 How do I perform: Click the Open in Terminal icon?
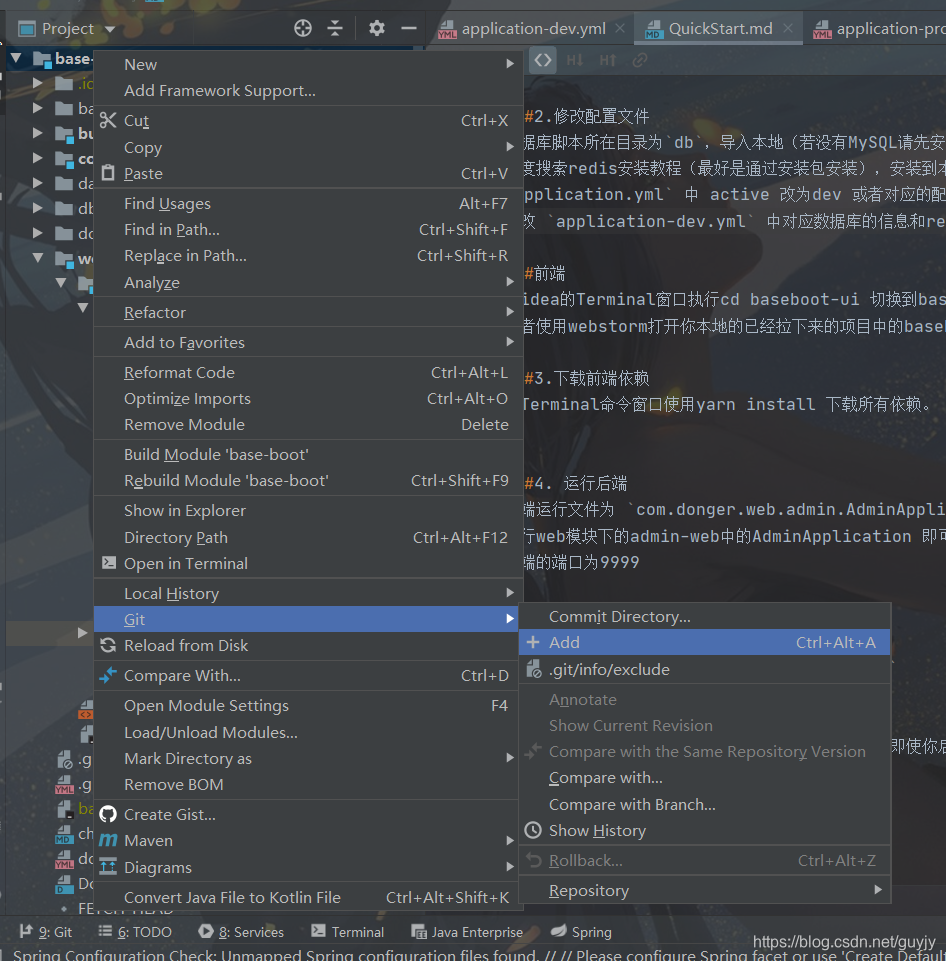click(x=109, y=563)
